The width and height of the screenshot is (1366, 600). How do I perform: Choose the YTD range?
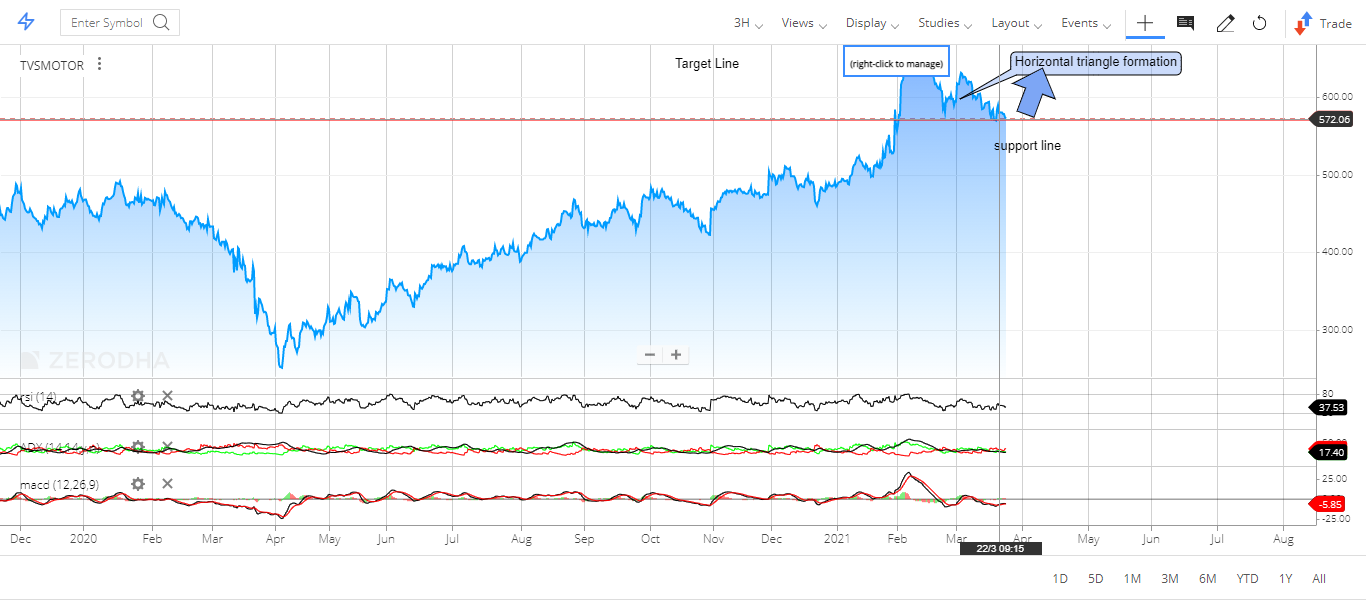click(1247, 579)
